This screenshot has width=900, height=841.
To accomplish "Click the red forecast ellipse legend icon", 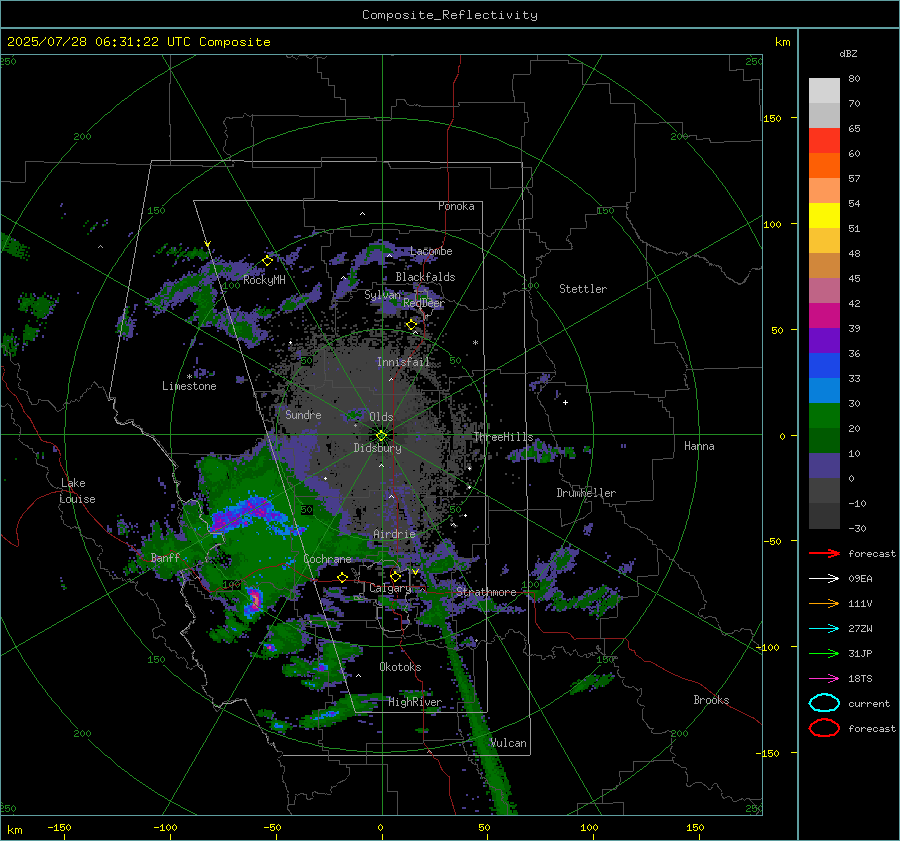I will click(x=824, y=728).
